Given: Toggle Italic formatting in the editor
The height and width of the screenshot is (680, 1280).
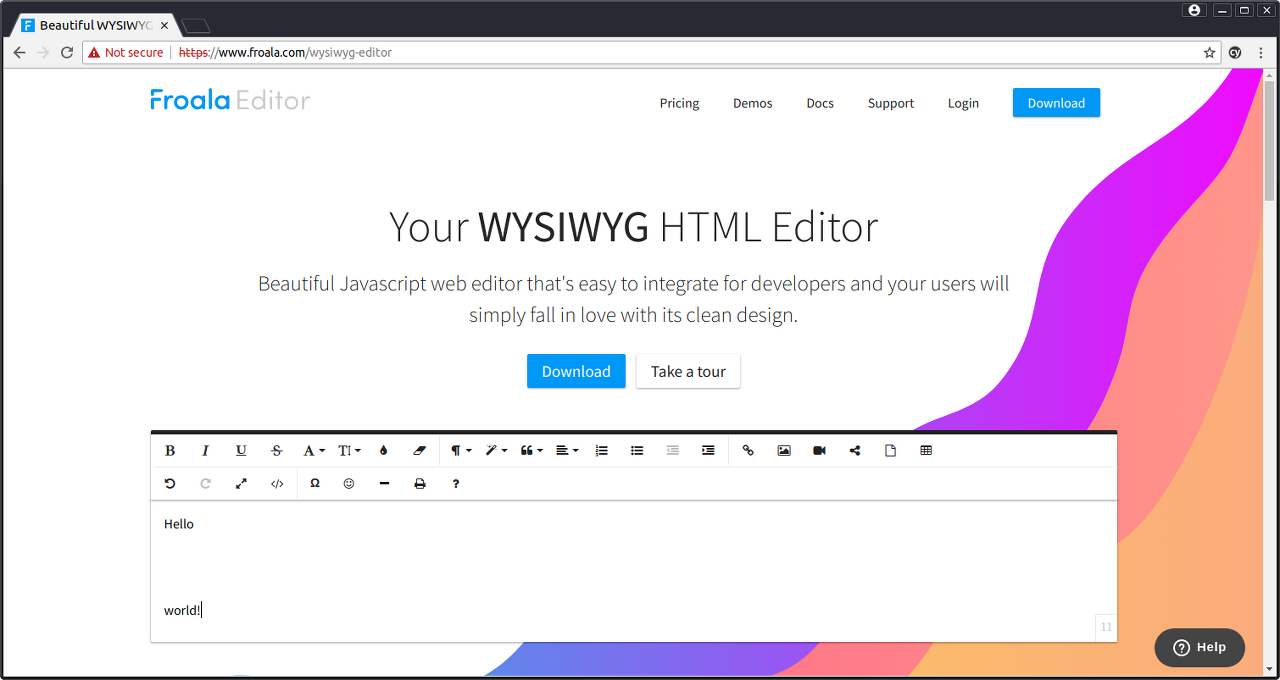Looking at the screenshot, I should pos(206,451).
